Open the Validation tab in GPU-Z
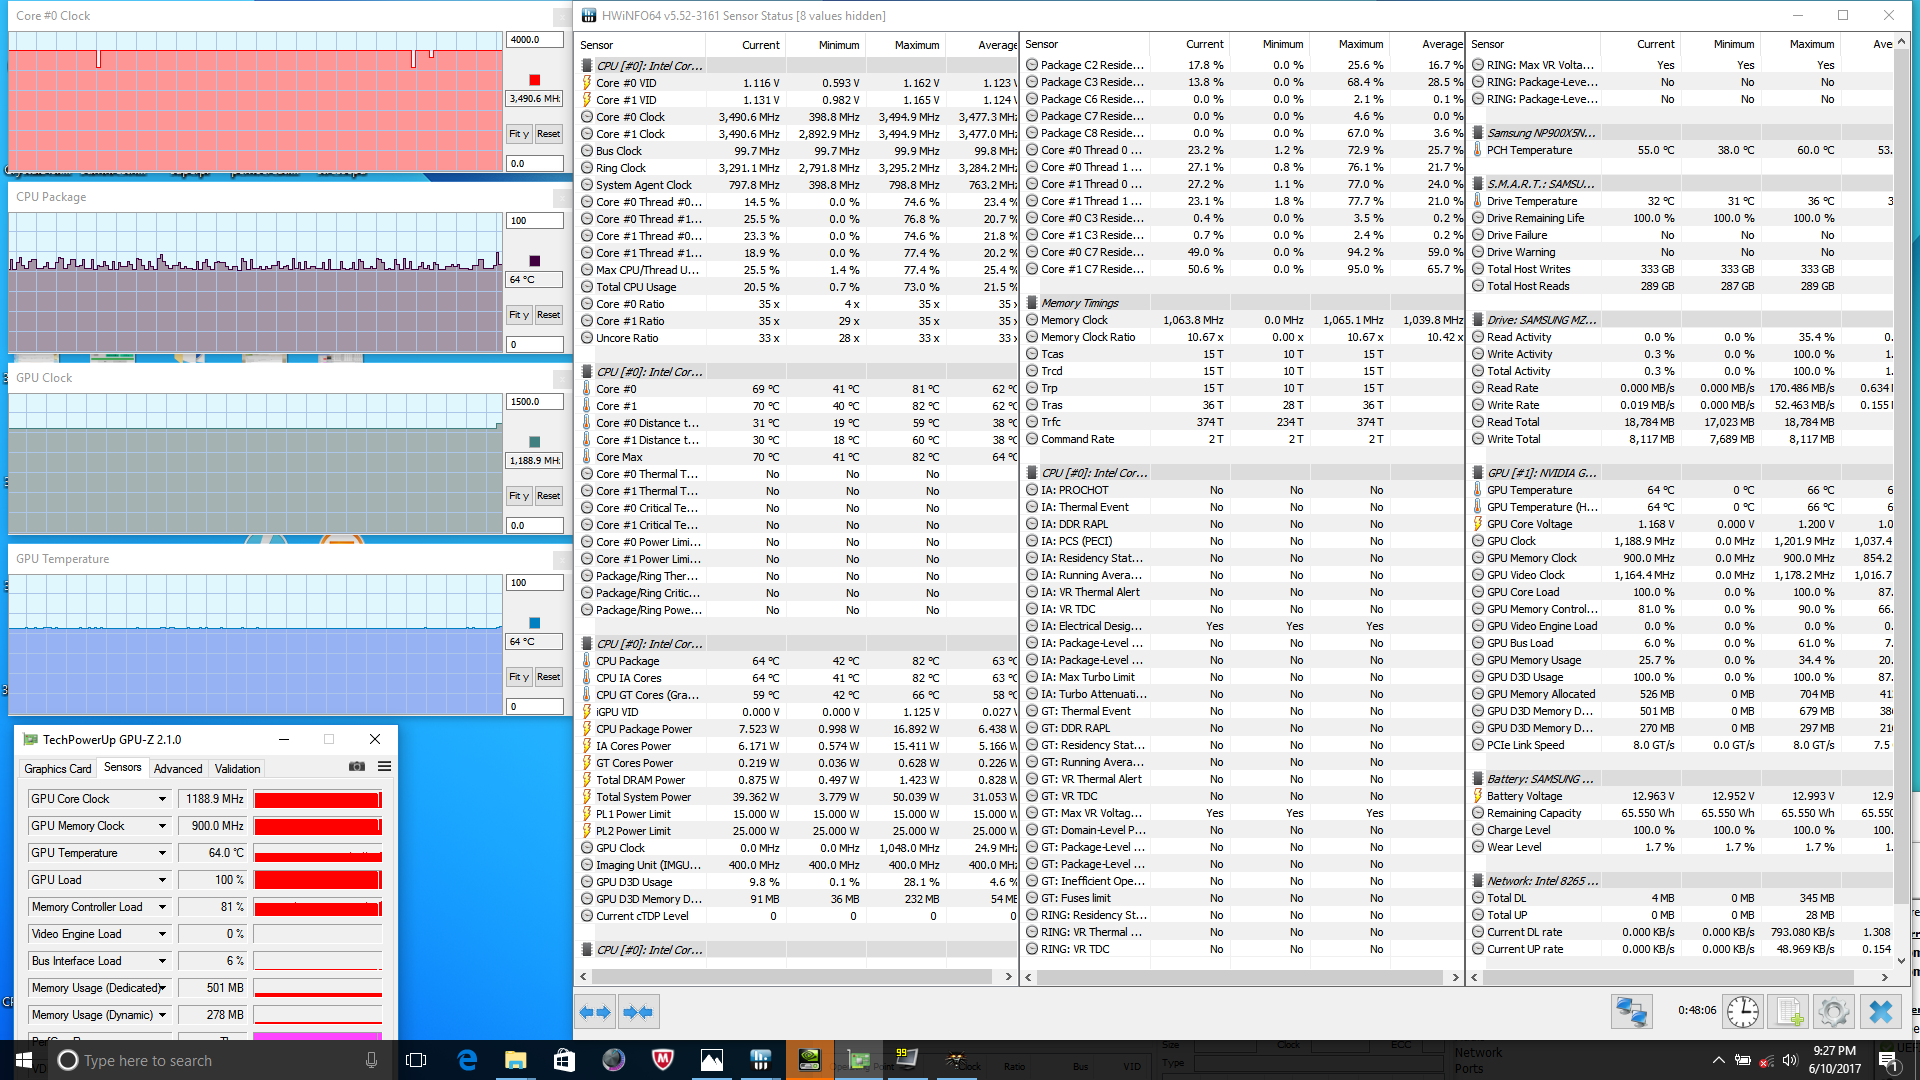Screen dimensions: 1920x1080 (238, 769)
